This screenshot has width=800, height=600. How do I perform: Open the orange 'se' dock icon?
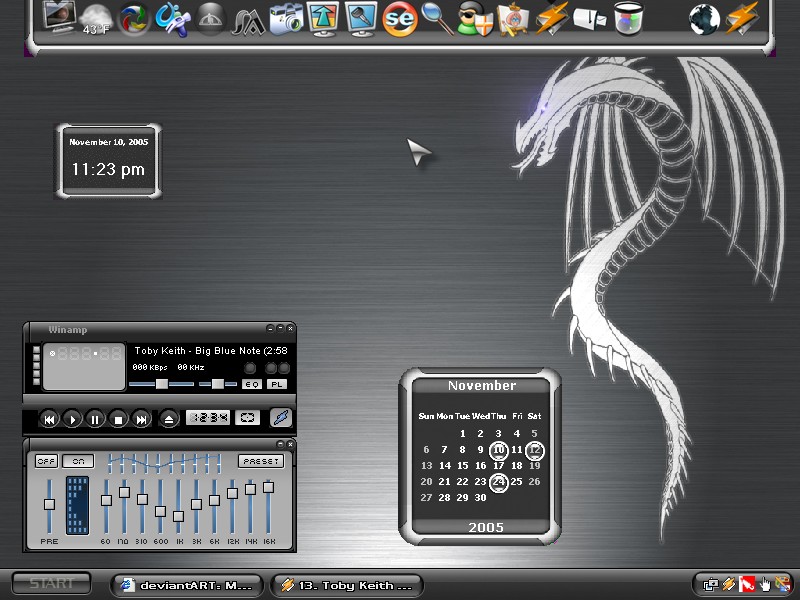click(x=399, y=19)
